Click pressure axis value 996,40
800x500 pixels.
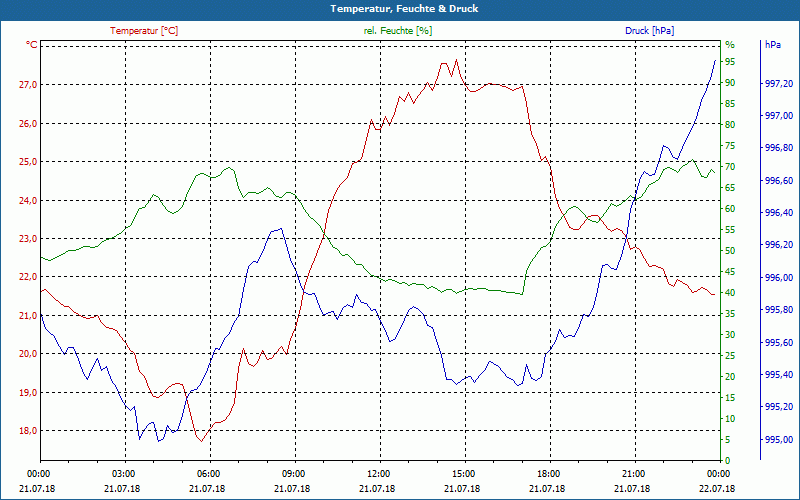(780, 213)
